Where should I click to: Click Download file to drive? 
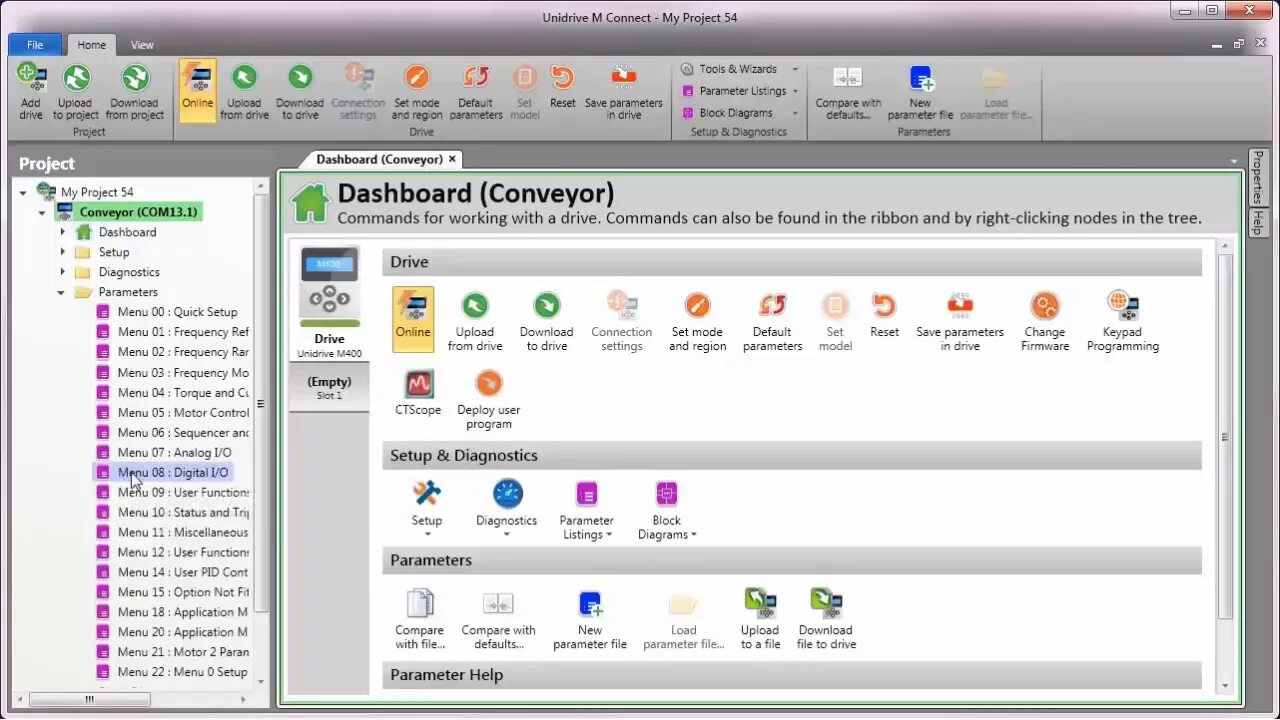click(x=826, y=619)
